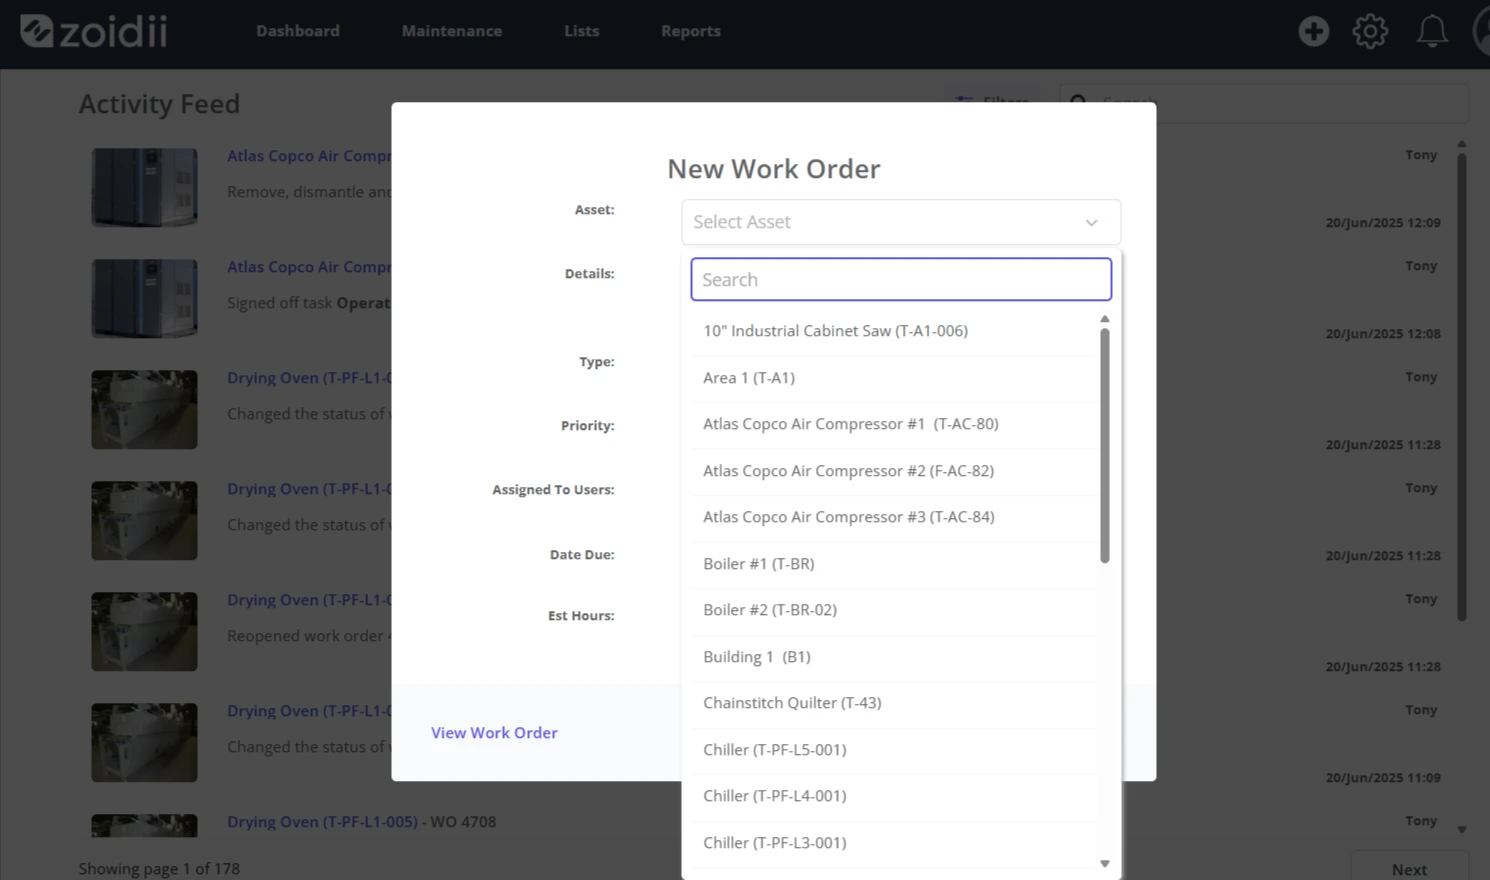Choose Atlas Copco Air Compressor #3 (T-AC-84)
Viewport: 1490px width, 880px height.
point(894,517)
